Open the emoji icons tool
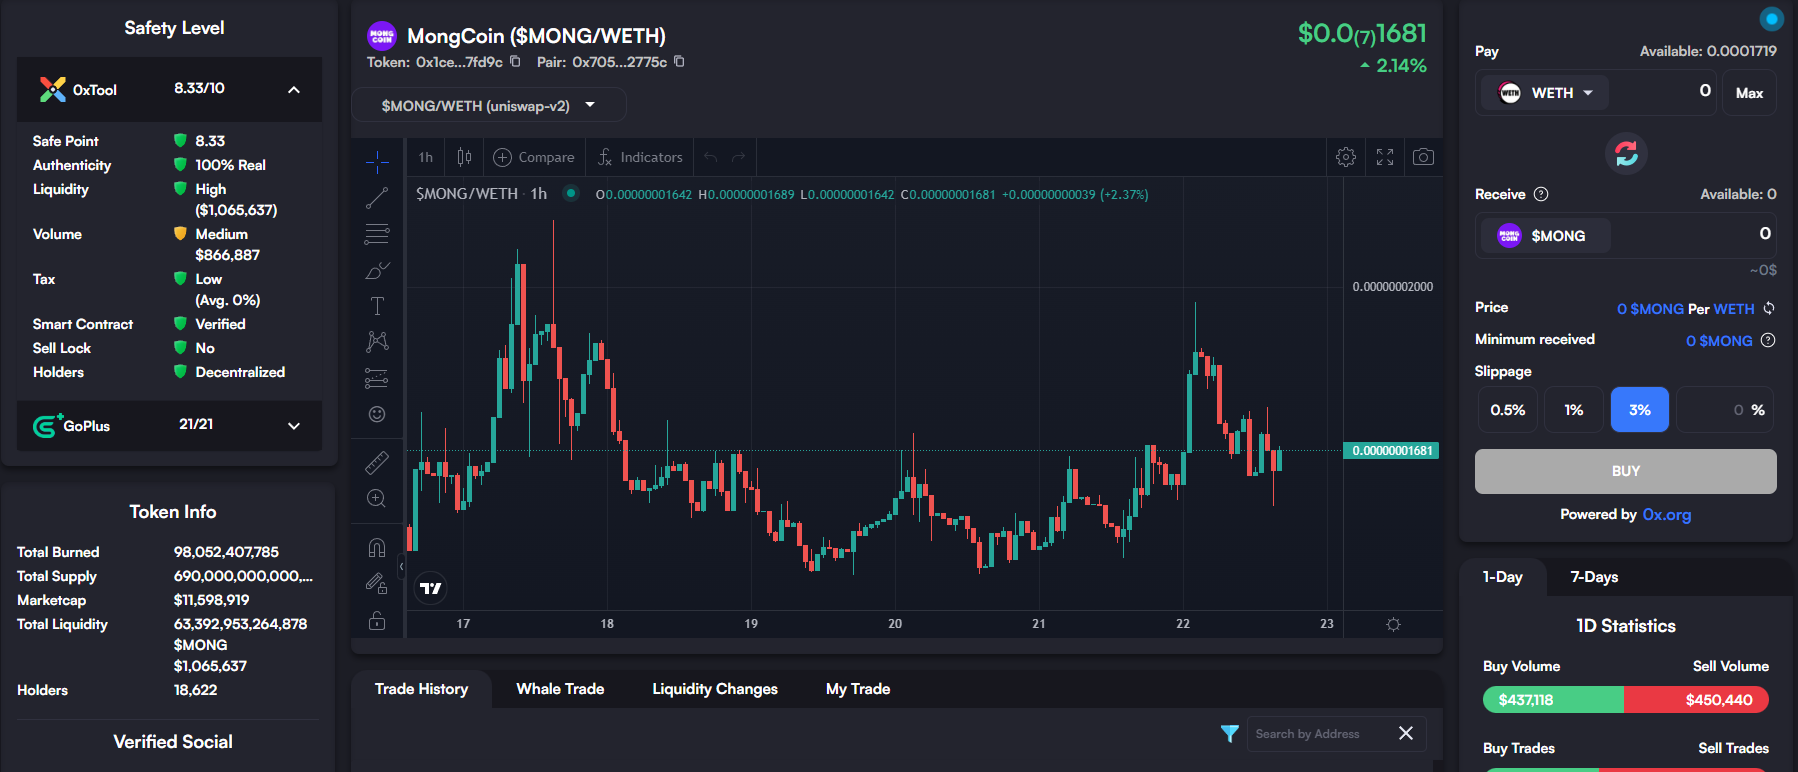Viewport: 1798px width, 772px height. 377,414
